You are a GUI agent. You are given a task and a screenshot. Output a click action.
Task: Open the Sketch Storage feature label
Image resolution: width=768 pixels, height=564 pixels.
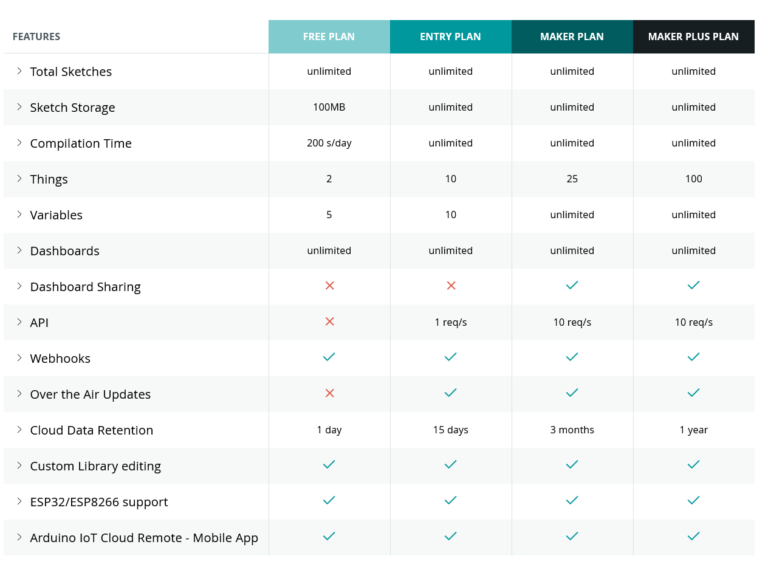pyautogui.click(x=72, y=108)
